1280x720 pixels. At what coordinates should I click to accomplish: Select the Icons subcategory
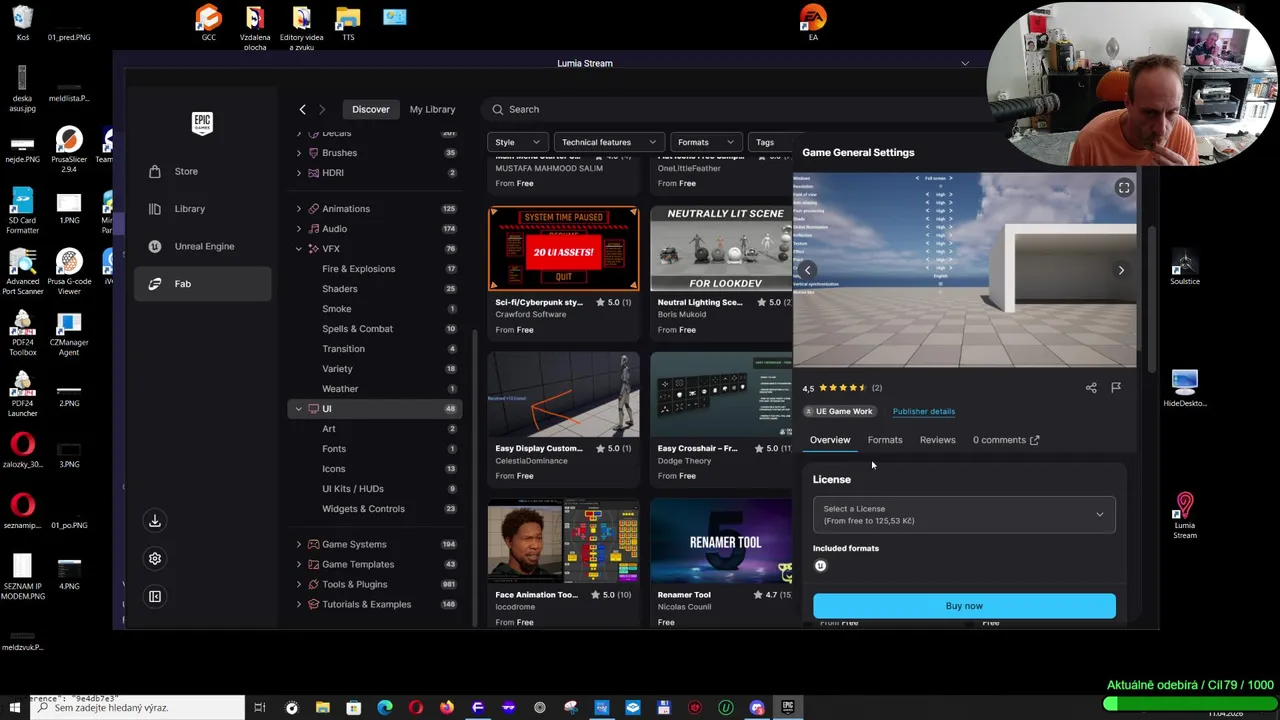pyautogui.click(x=333, y=469)
